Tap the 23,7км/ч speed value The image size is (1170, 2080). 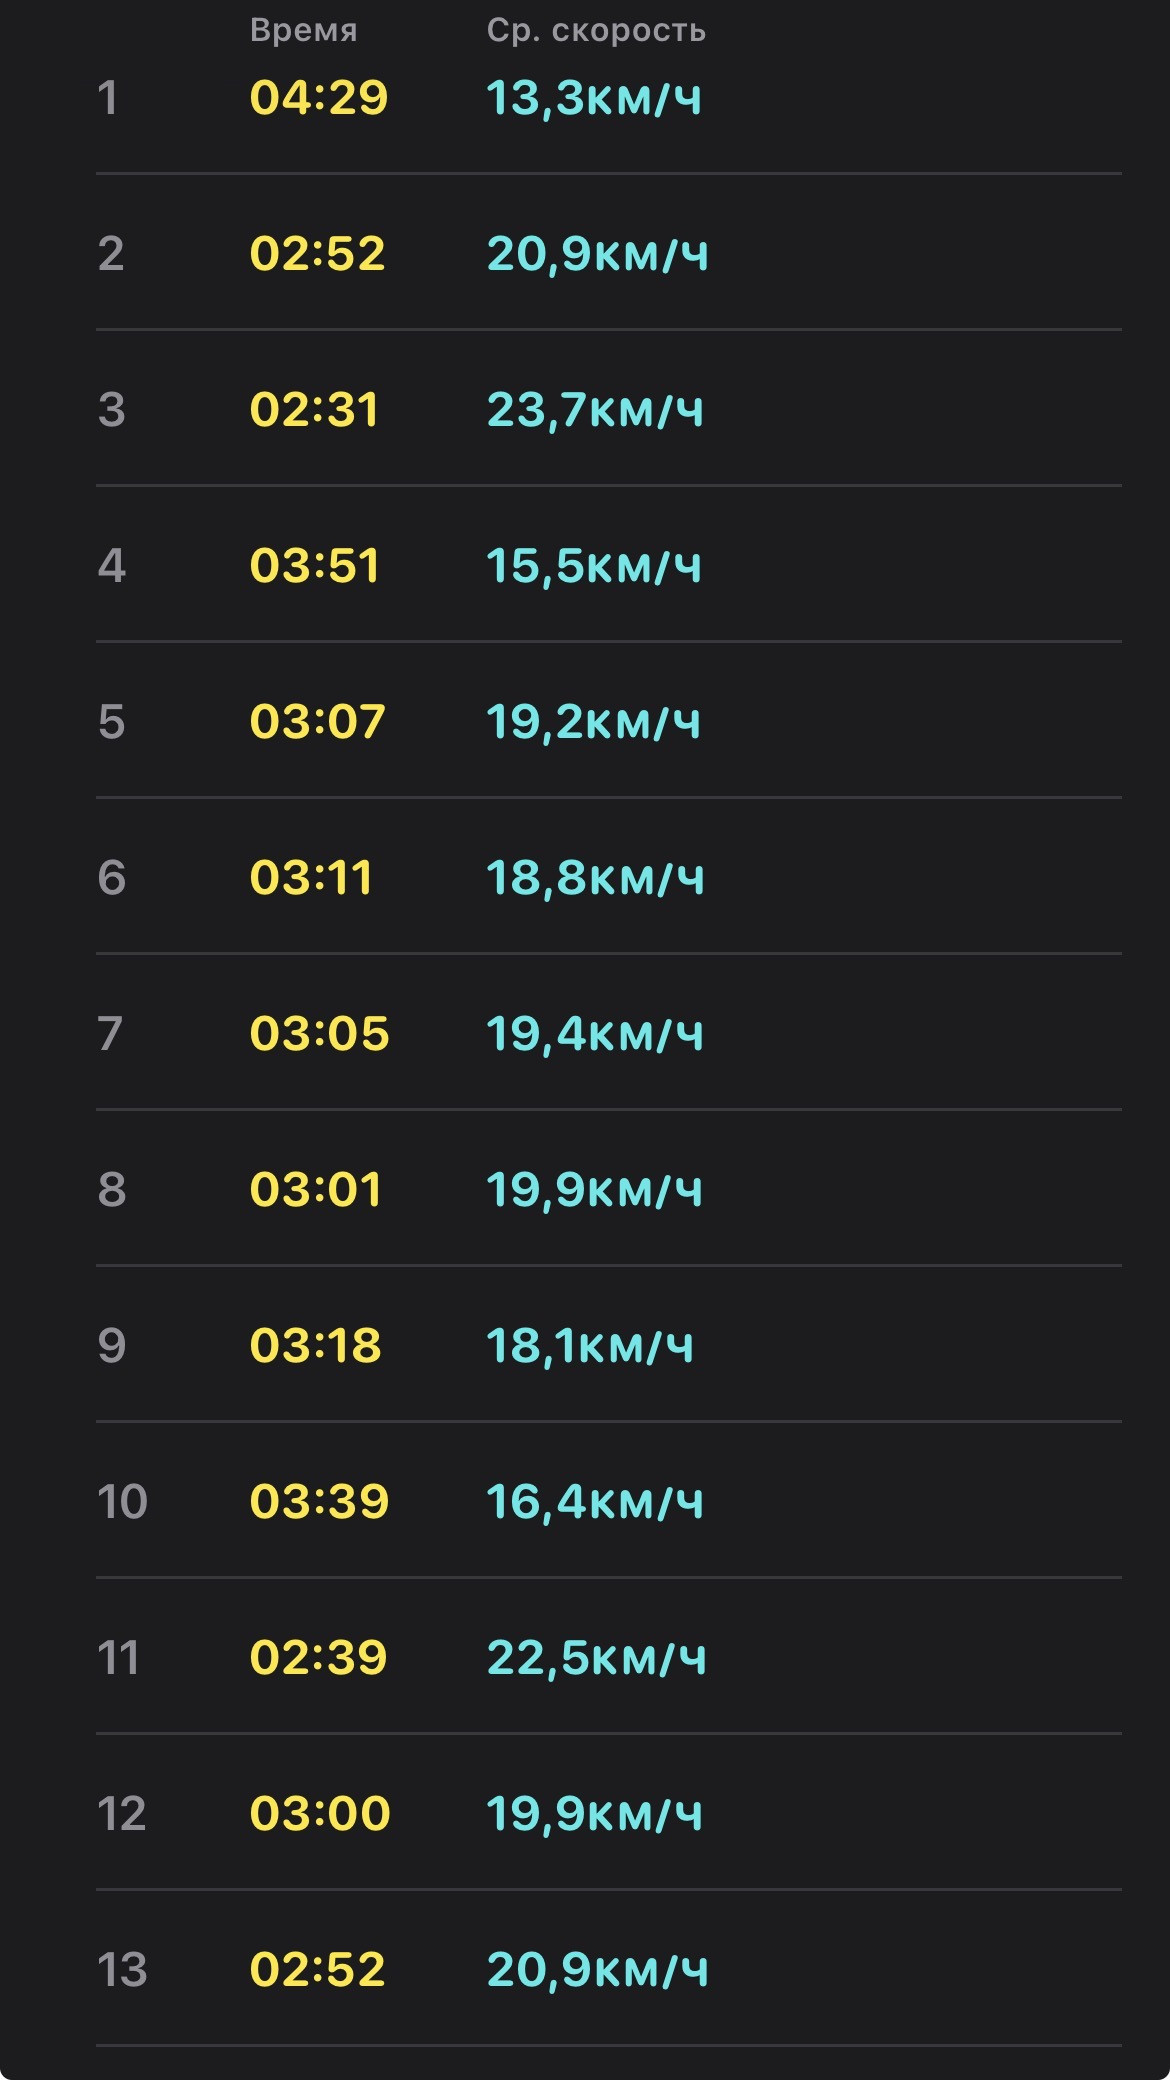(x=595, y=410)
